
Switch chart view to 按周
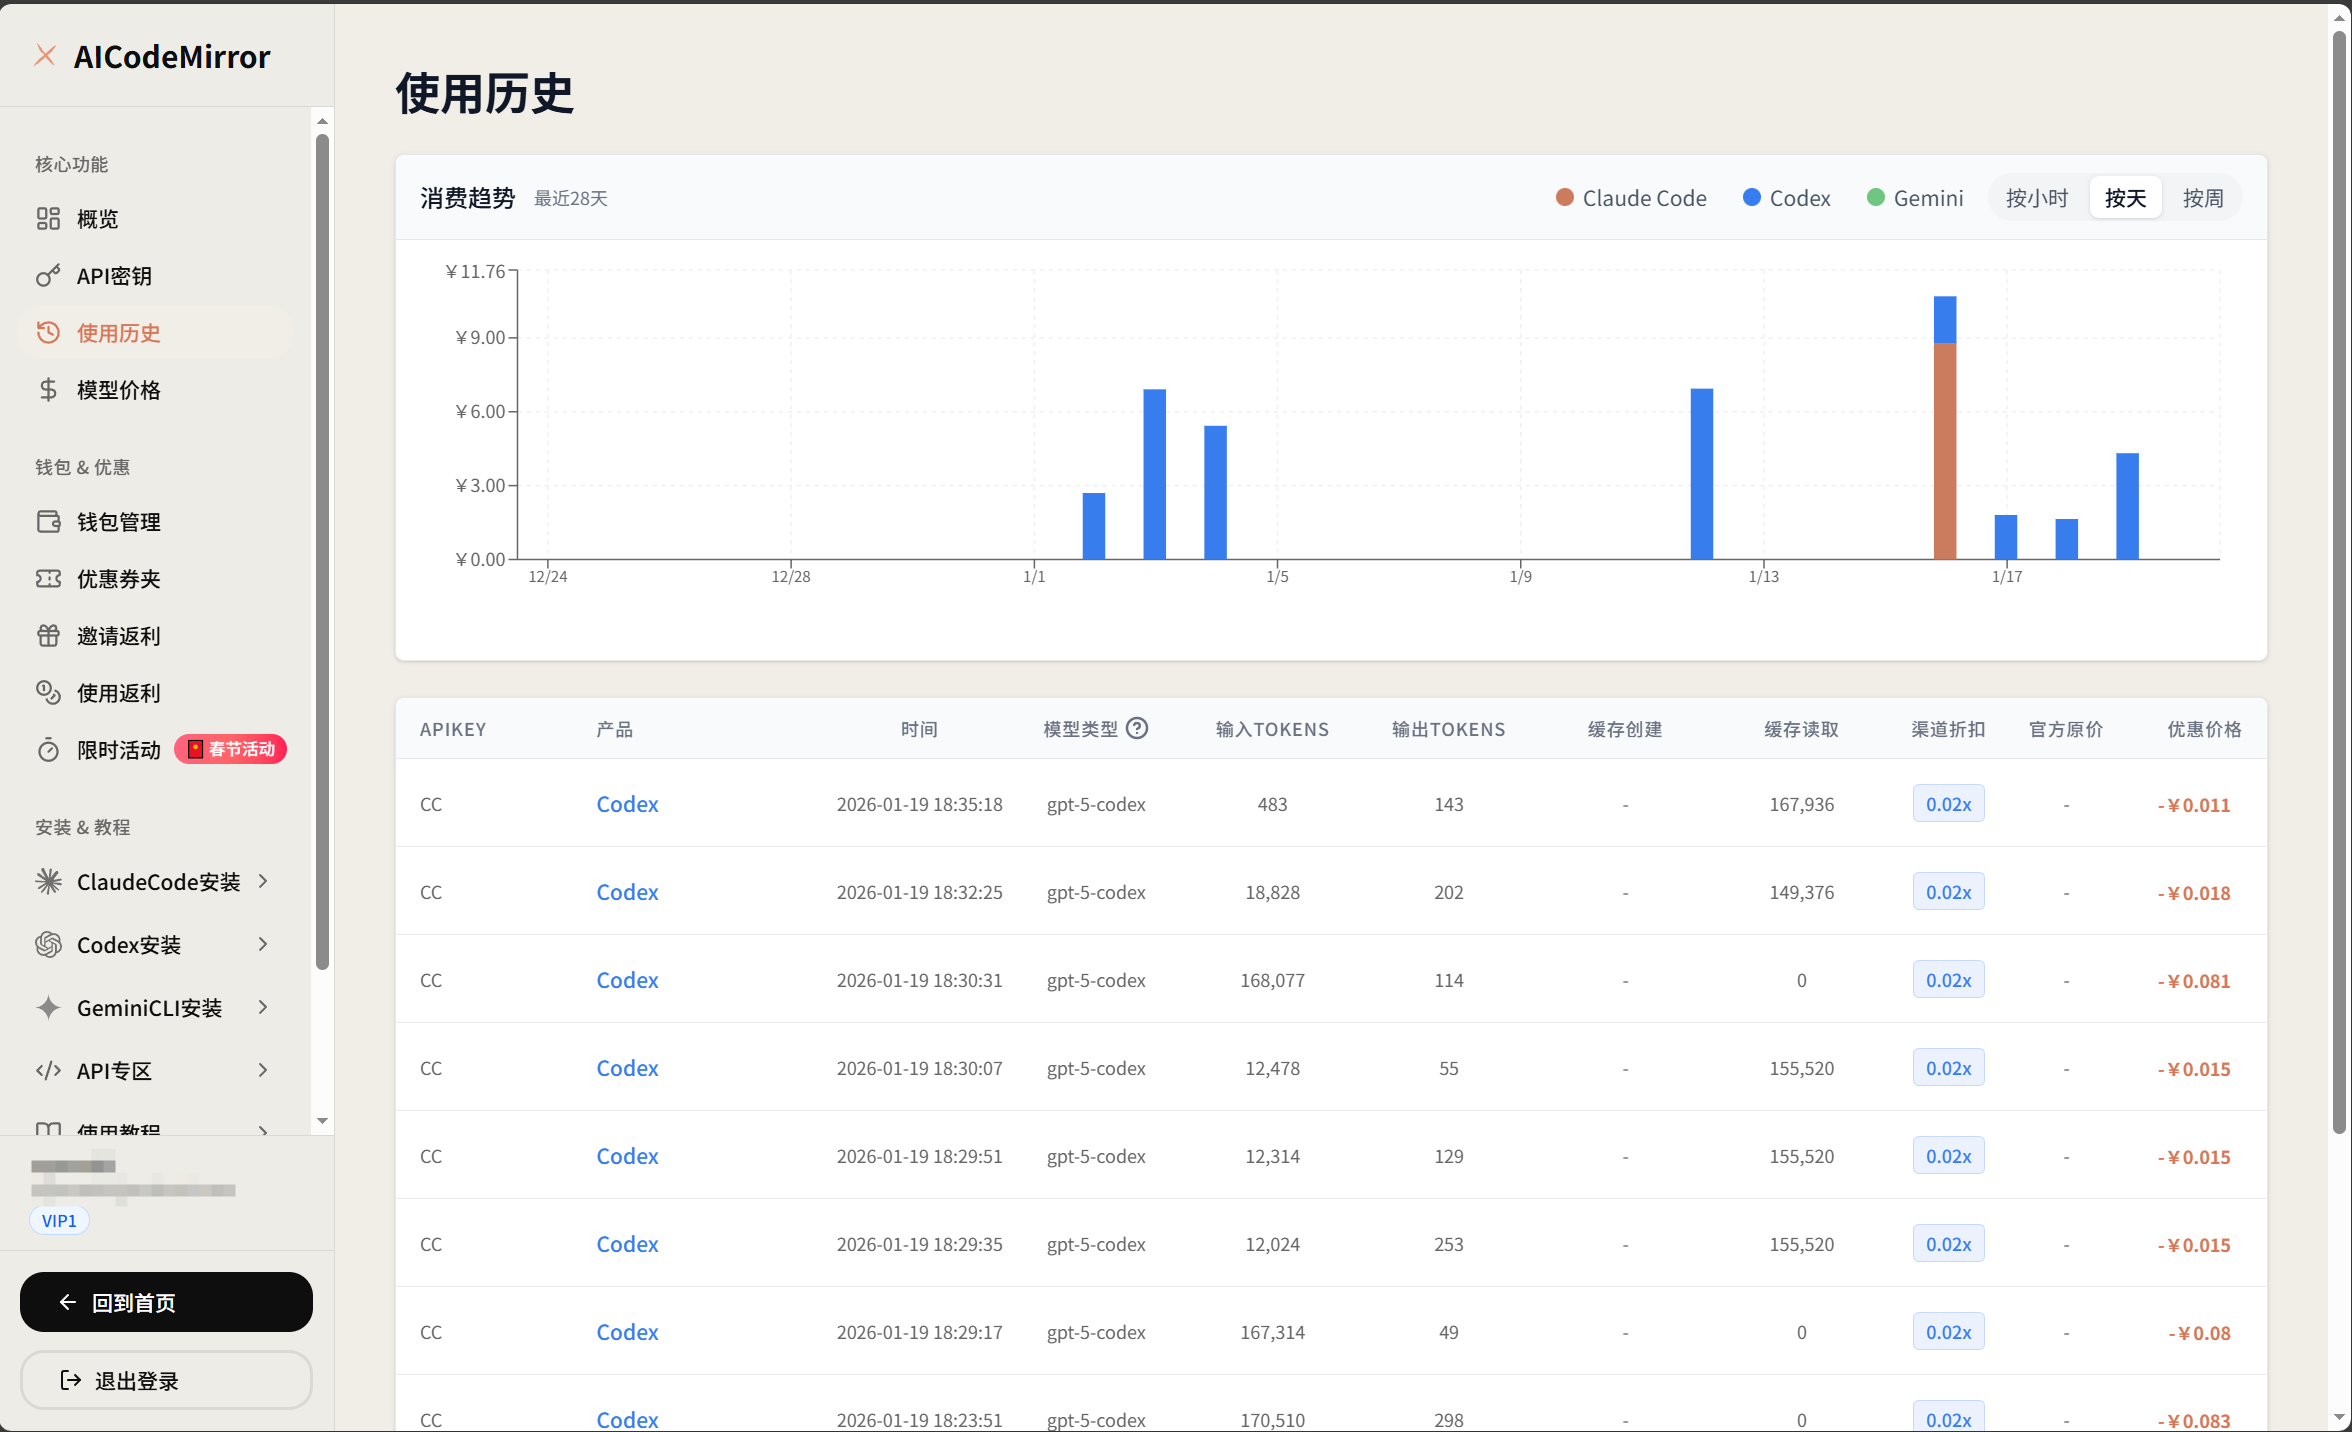click(2202, 198)
